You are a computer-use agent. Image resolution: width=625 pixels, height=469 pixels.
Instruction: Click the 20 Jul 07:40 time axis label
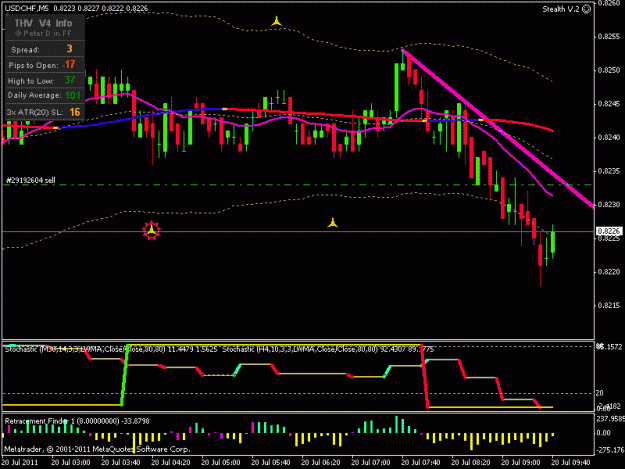pyautogui.click(x=421, y=463)
